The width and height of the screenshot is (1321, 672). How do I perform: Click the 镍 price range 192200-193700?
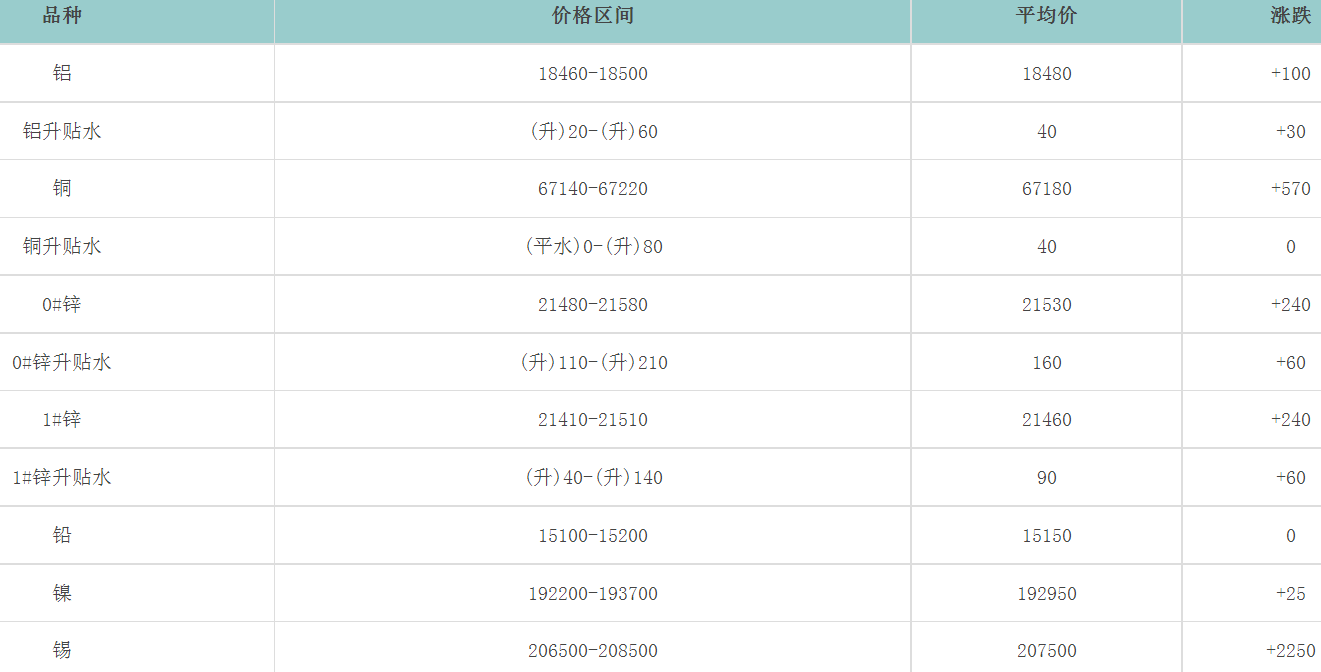[x=592, y=594]
